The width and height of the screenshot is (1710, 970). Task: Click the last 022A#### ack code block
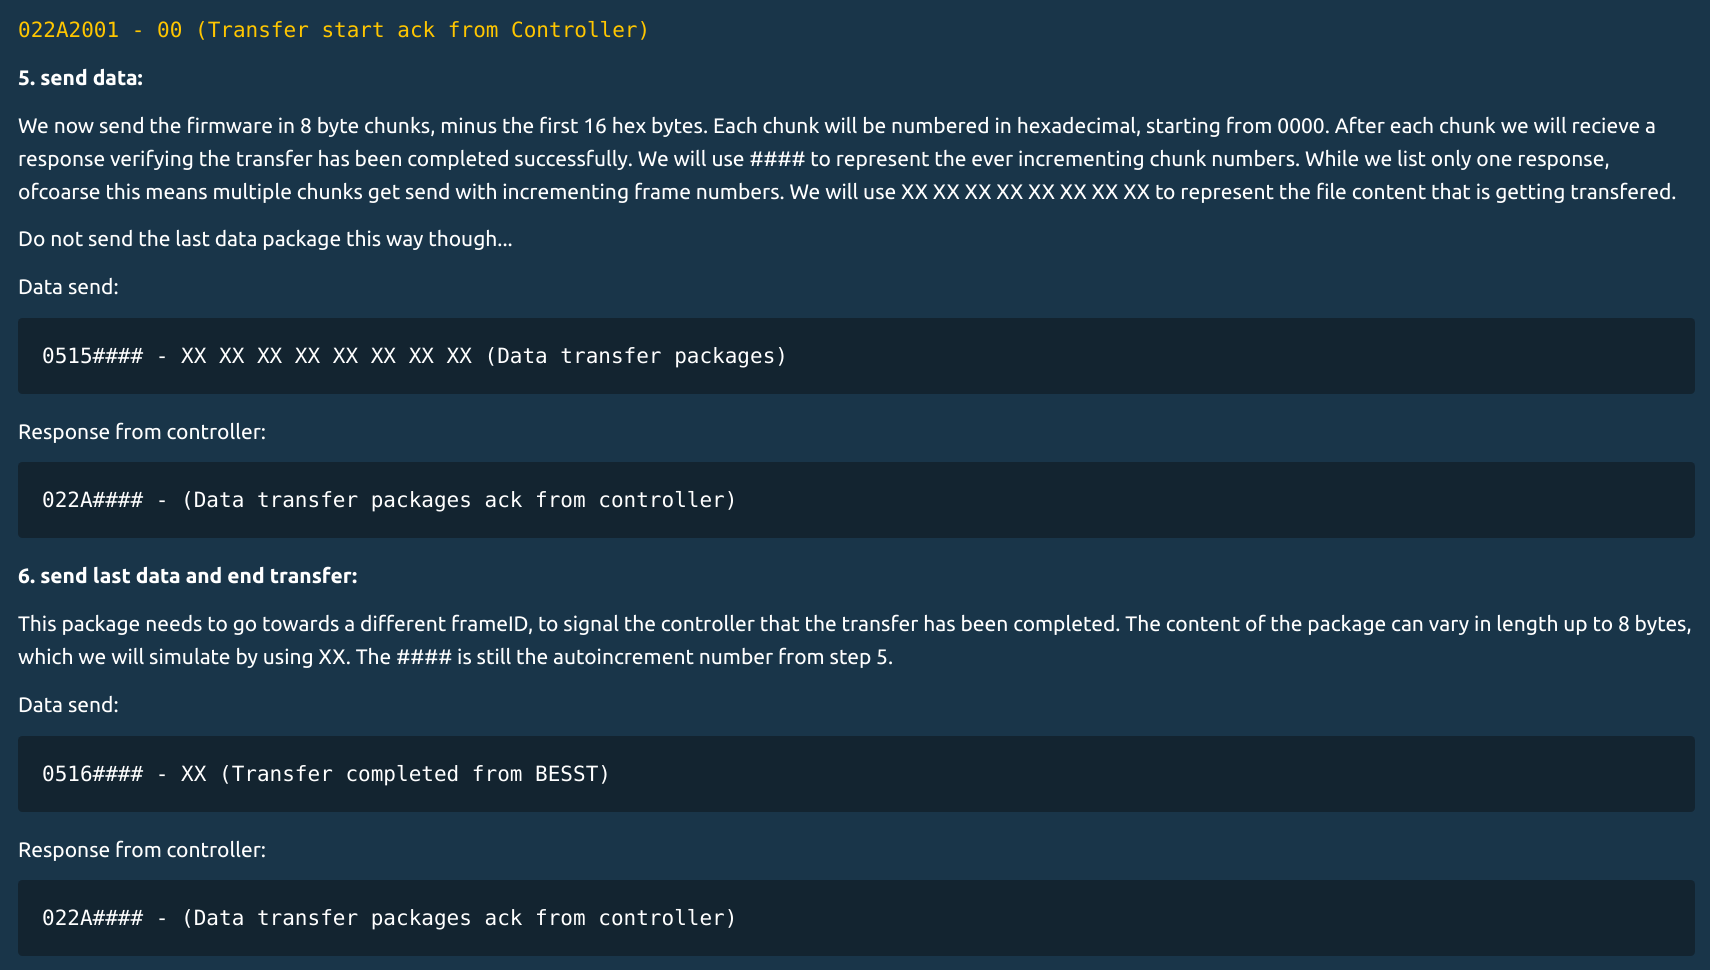click(856, 918)
